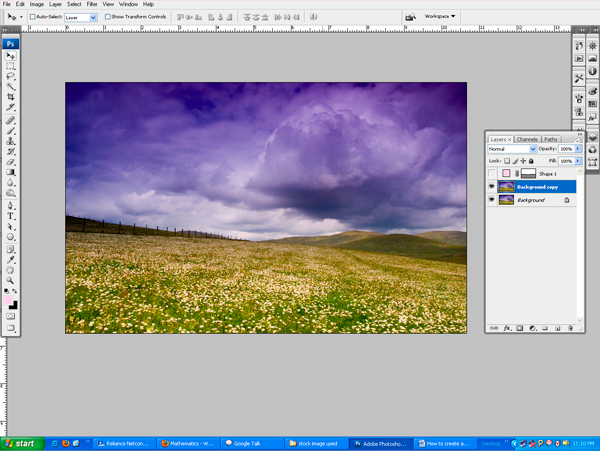Open the Fill slider arrow
Viewport: 600px width, 451px height.
tap(578, 161)
